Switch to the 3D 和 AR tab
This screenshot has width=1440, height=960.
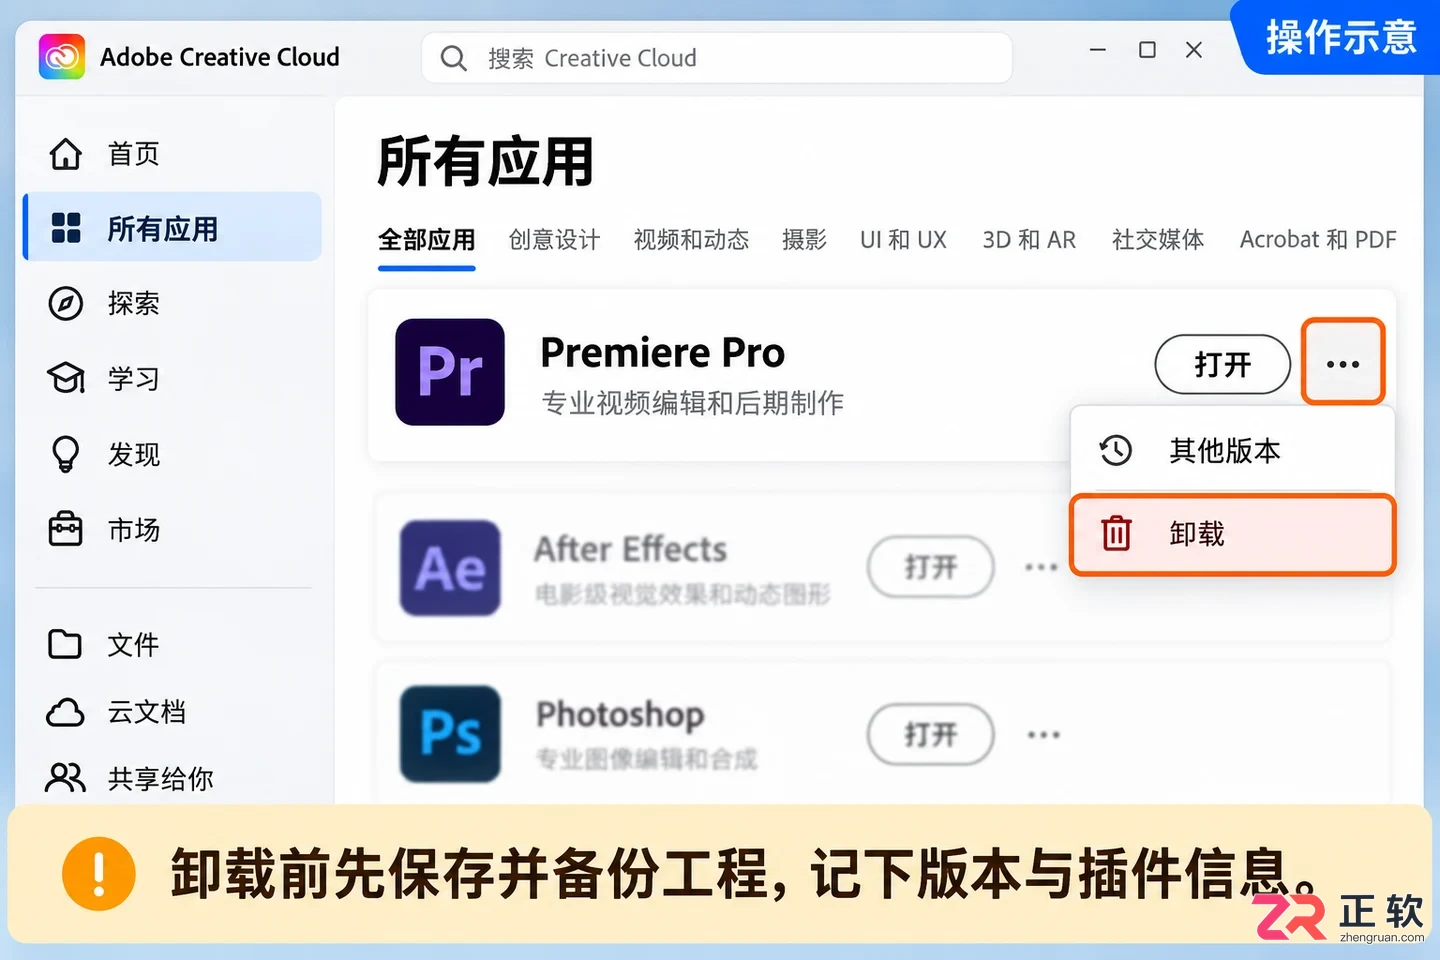[1030, 240]
